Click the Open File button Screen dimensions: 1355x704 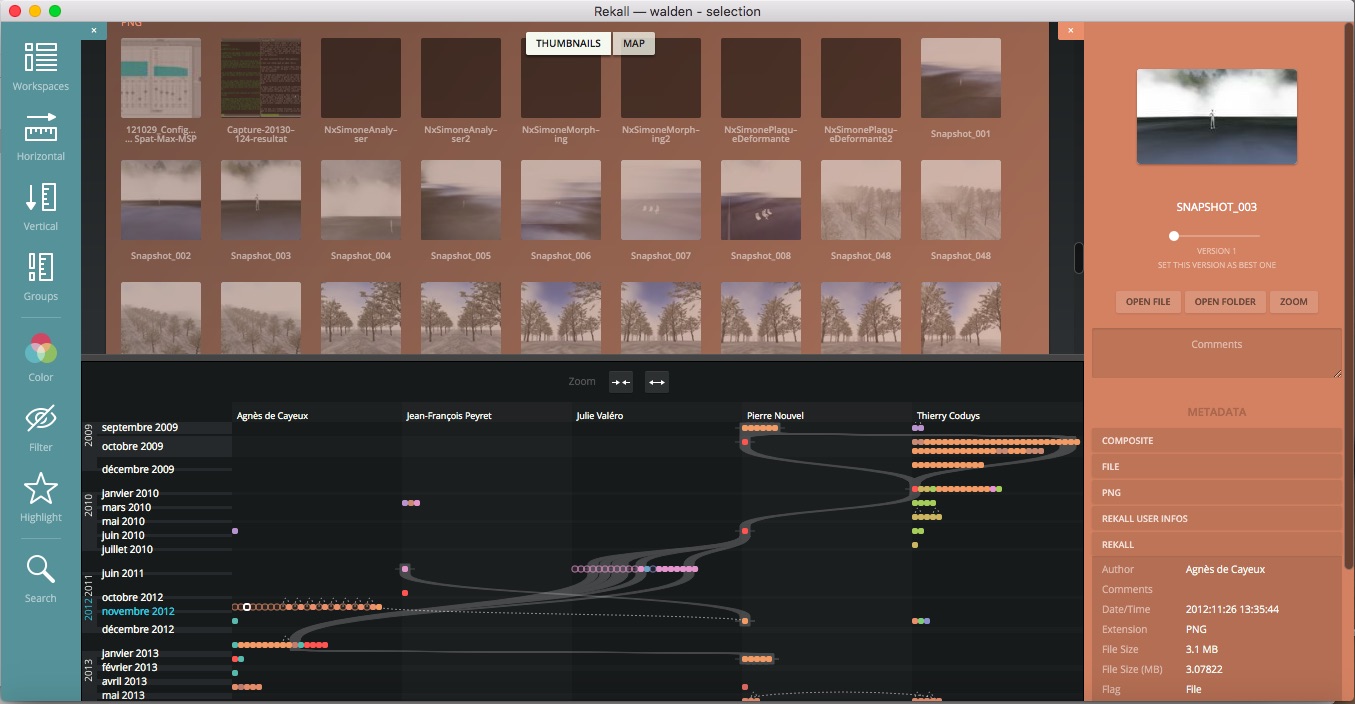[x=1148, y=301]
